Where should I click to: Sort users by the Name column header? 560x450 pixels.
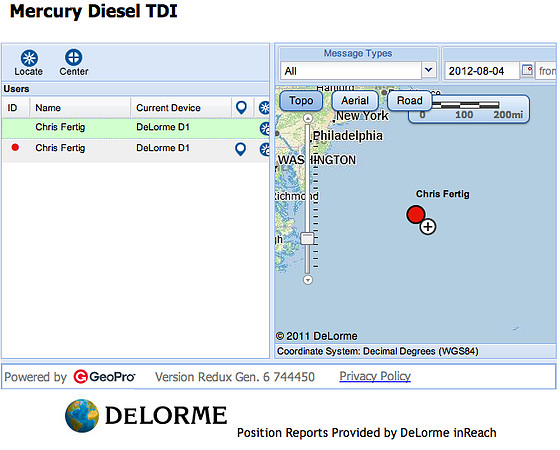(80, 108)
